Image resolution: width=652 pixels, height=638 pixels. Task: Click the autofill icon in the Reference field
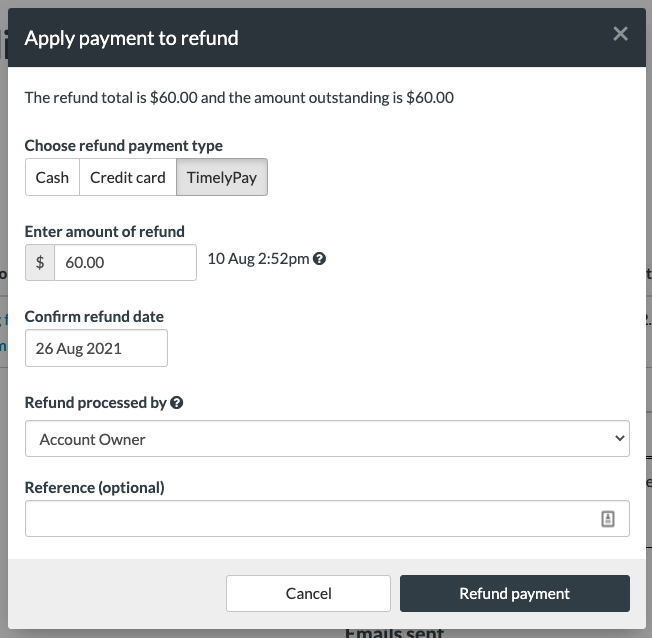608,519
